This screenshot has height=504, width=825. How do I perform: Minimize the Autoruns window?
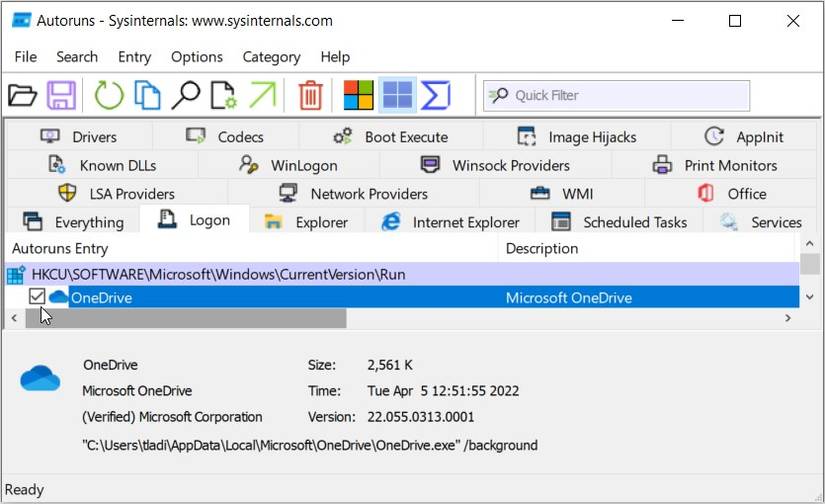pos(678,21)
